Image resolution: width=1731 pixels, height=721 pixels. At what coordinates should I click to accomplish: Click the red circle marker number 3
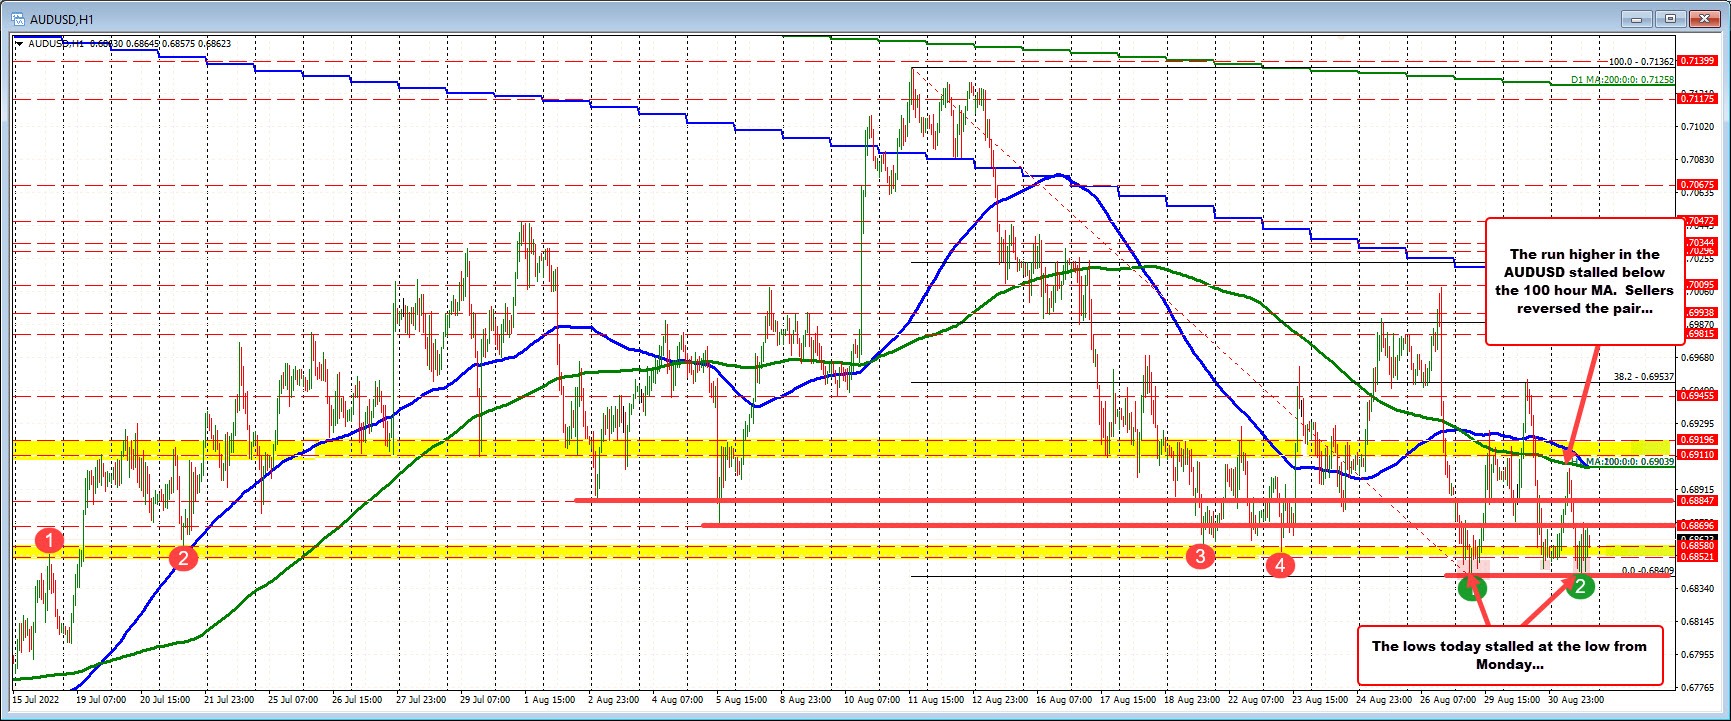point(1200,556)
